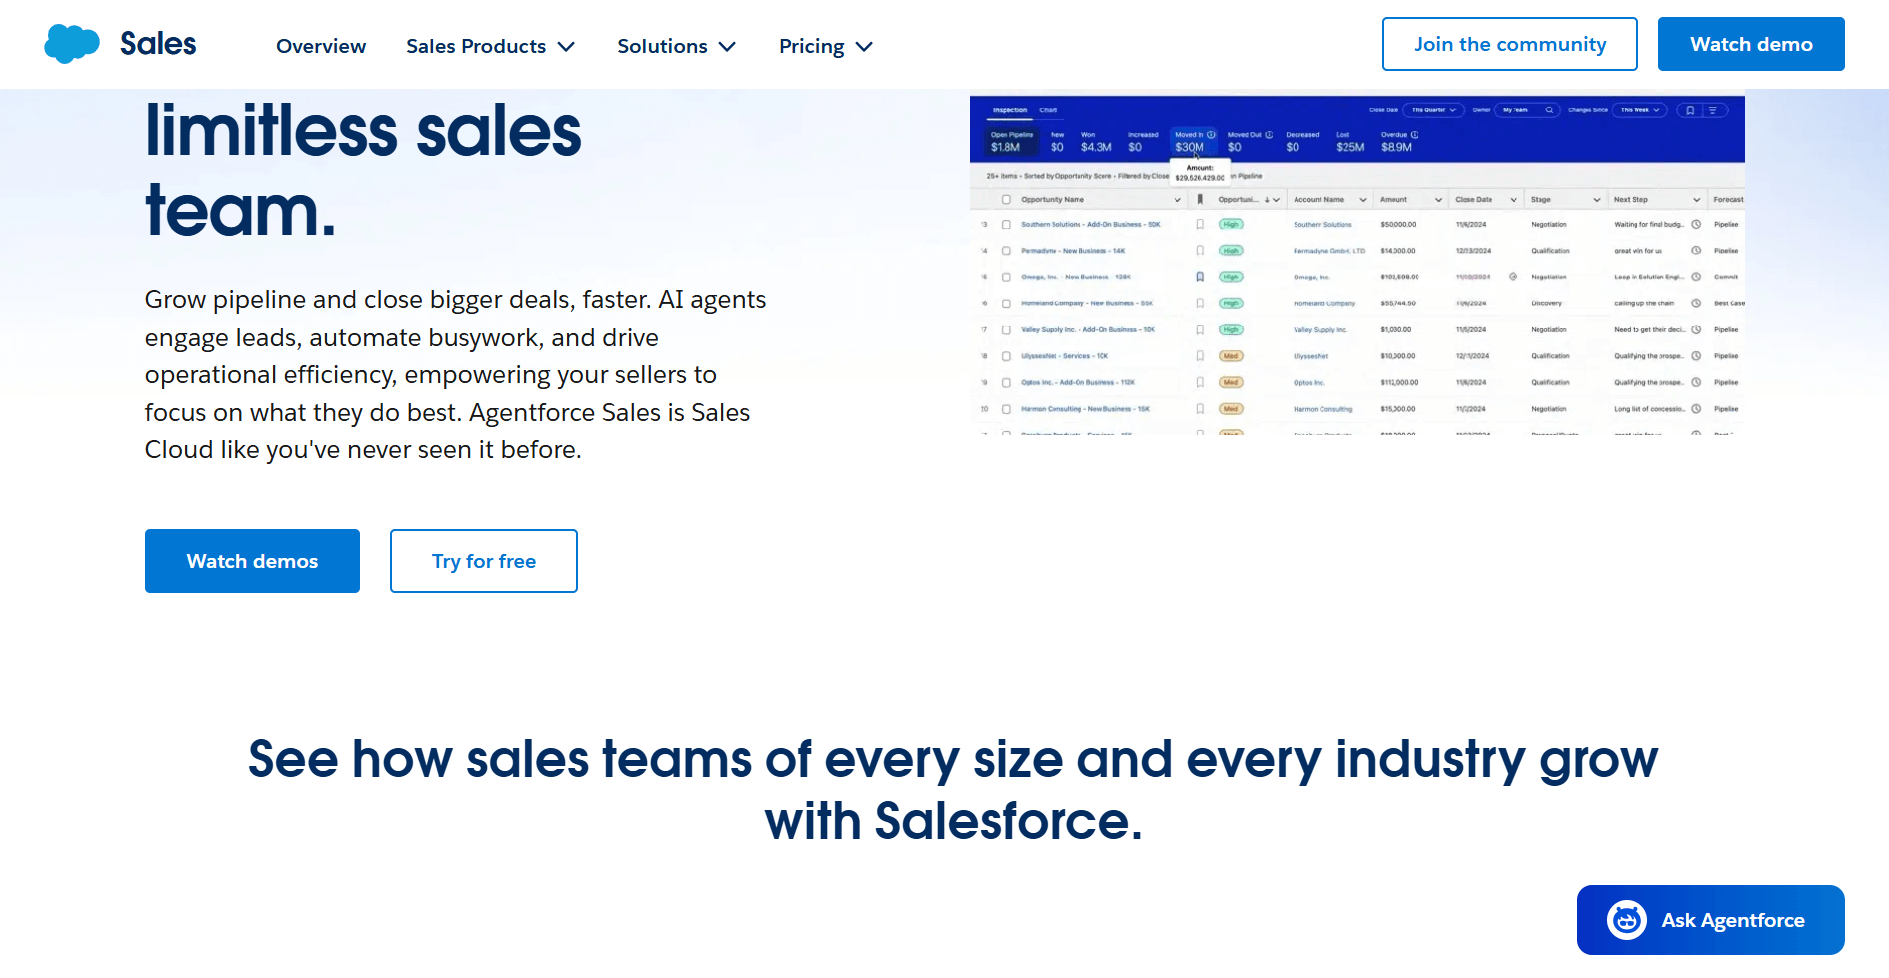1889x978 pixels.
Task: Click the Join the community button
Action: (x=1510, y=44)
